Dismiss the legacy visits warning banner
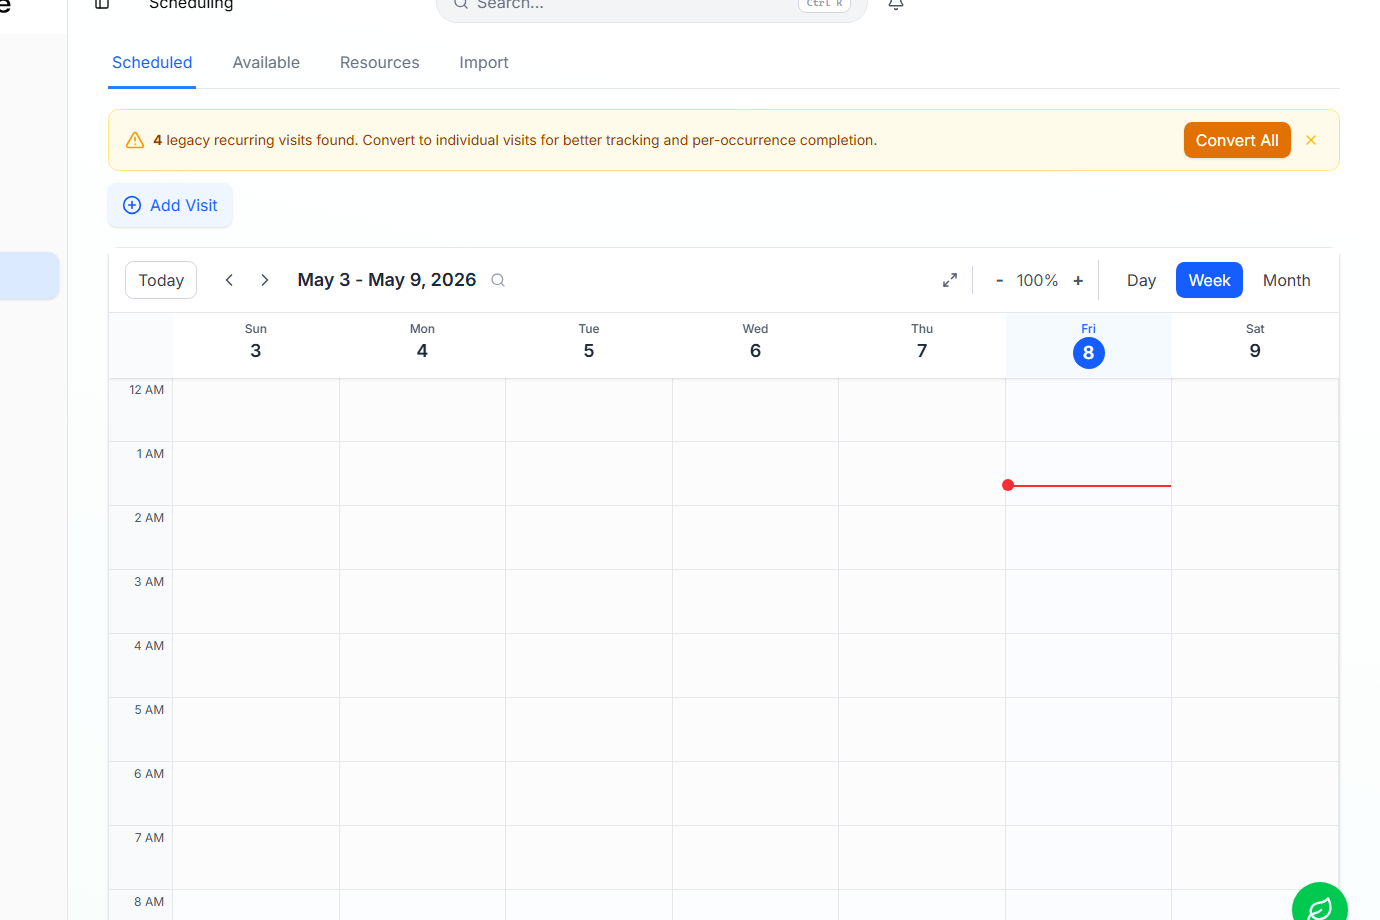 (1311, 140)
